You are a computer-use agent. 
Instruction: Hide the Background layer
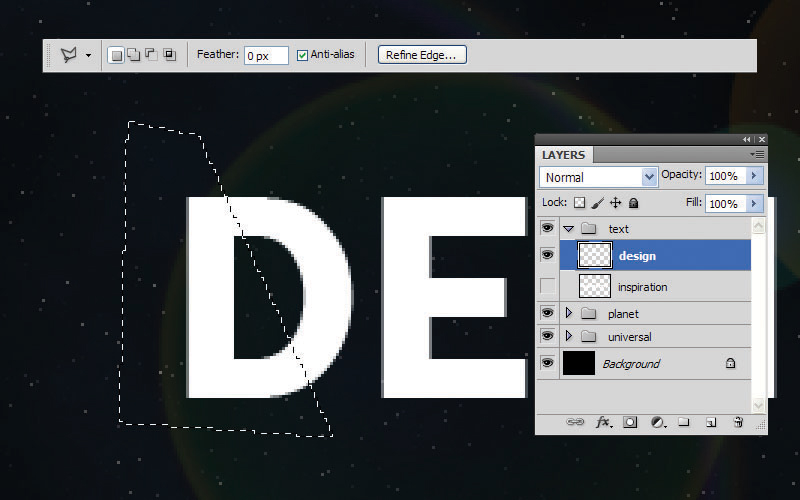click(x=547, y=363)
